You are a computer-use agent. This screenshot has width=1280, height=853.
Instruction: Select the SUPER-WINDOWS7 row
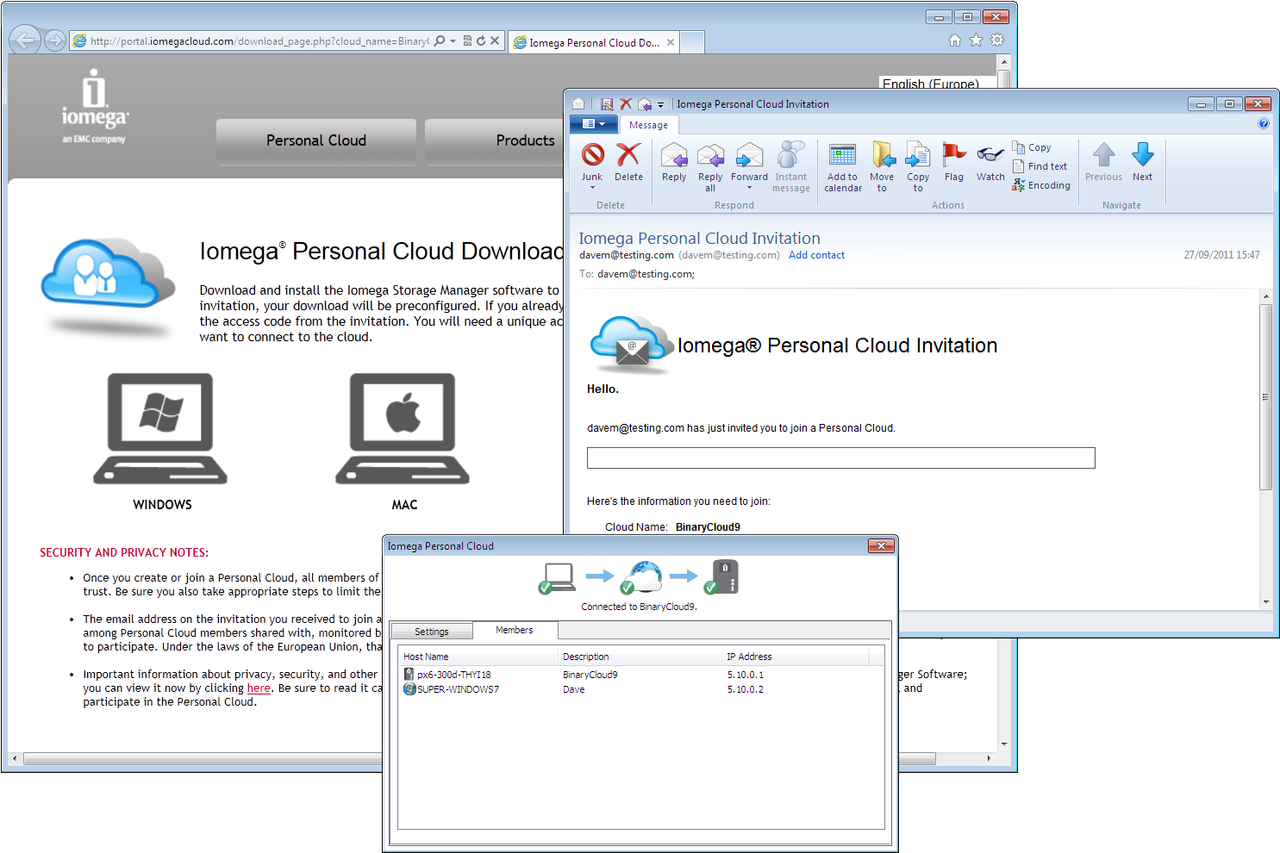pos(641,689)
